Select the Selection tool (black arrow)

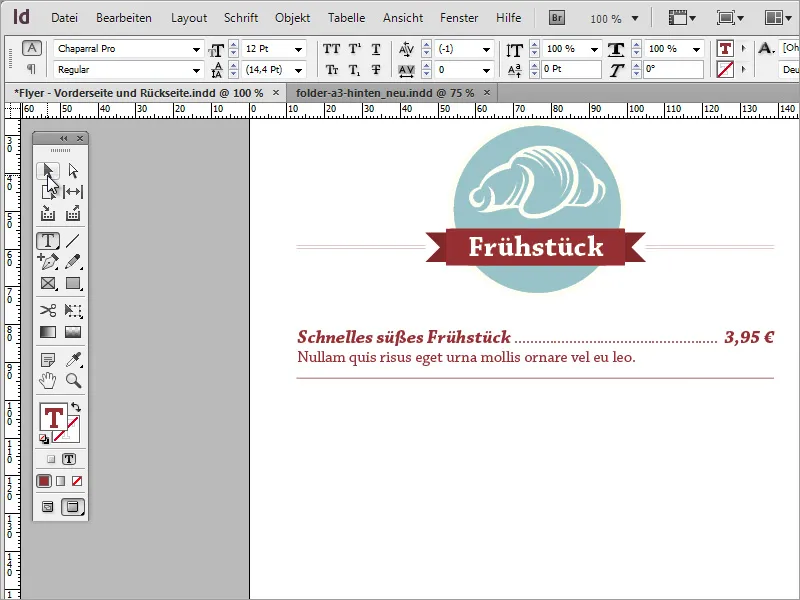(48, 170)
